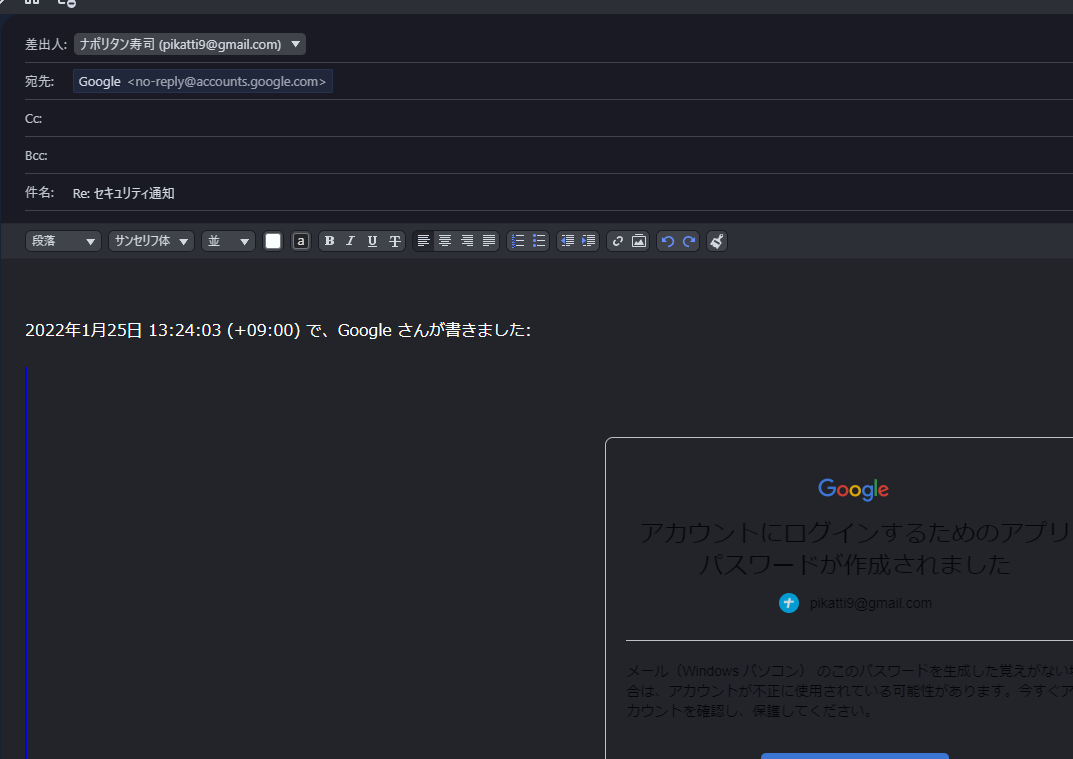Toggle italic formatting
This screenshot has height=759, width=1073.
pyautogui.click(x=350, y=241)
